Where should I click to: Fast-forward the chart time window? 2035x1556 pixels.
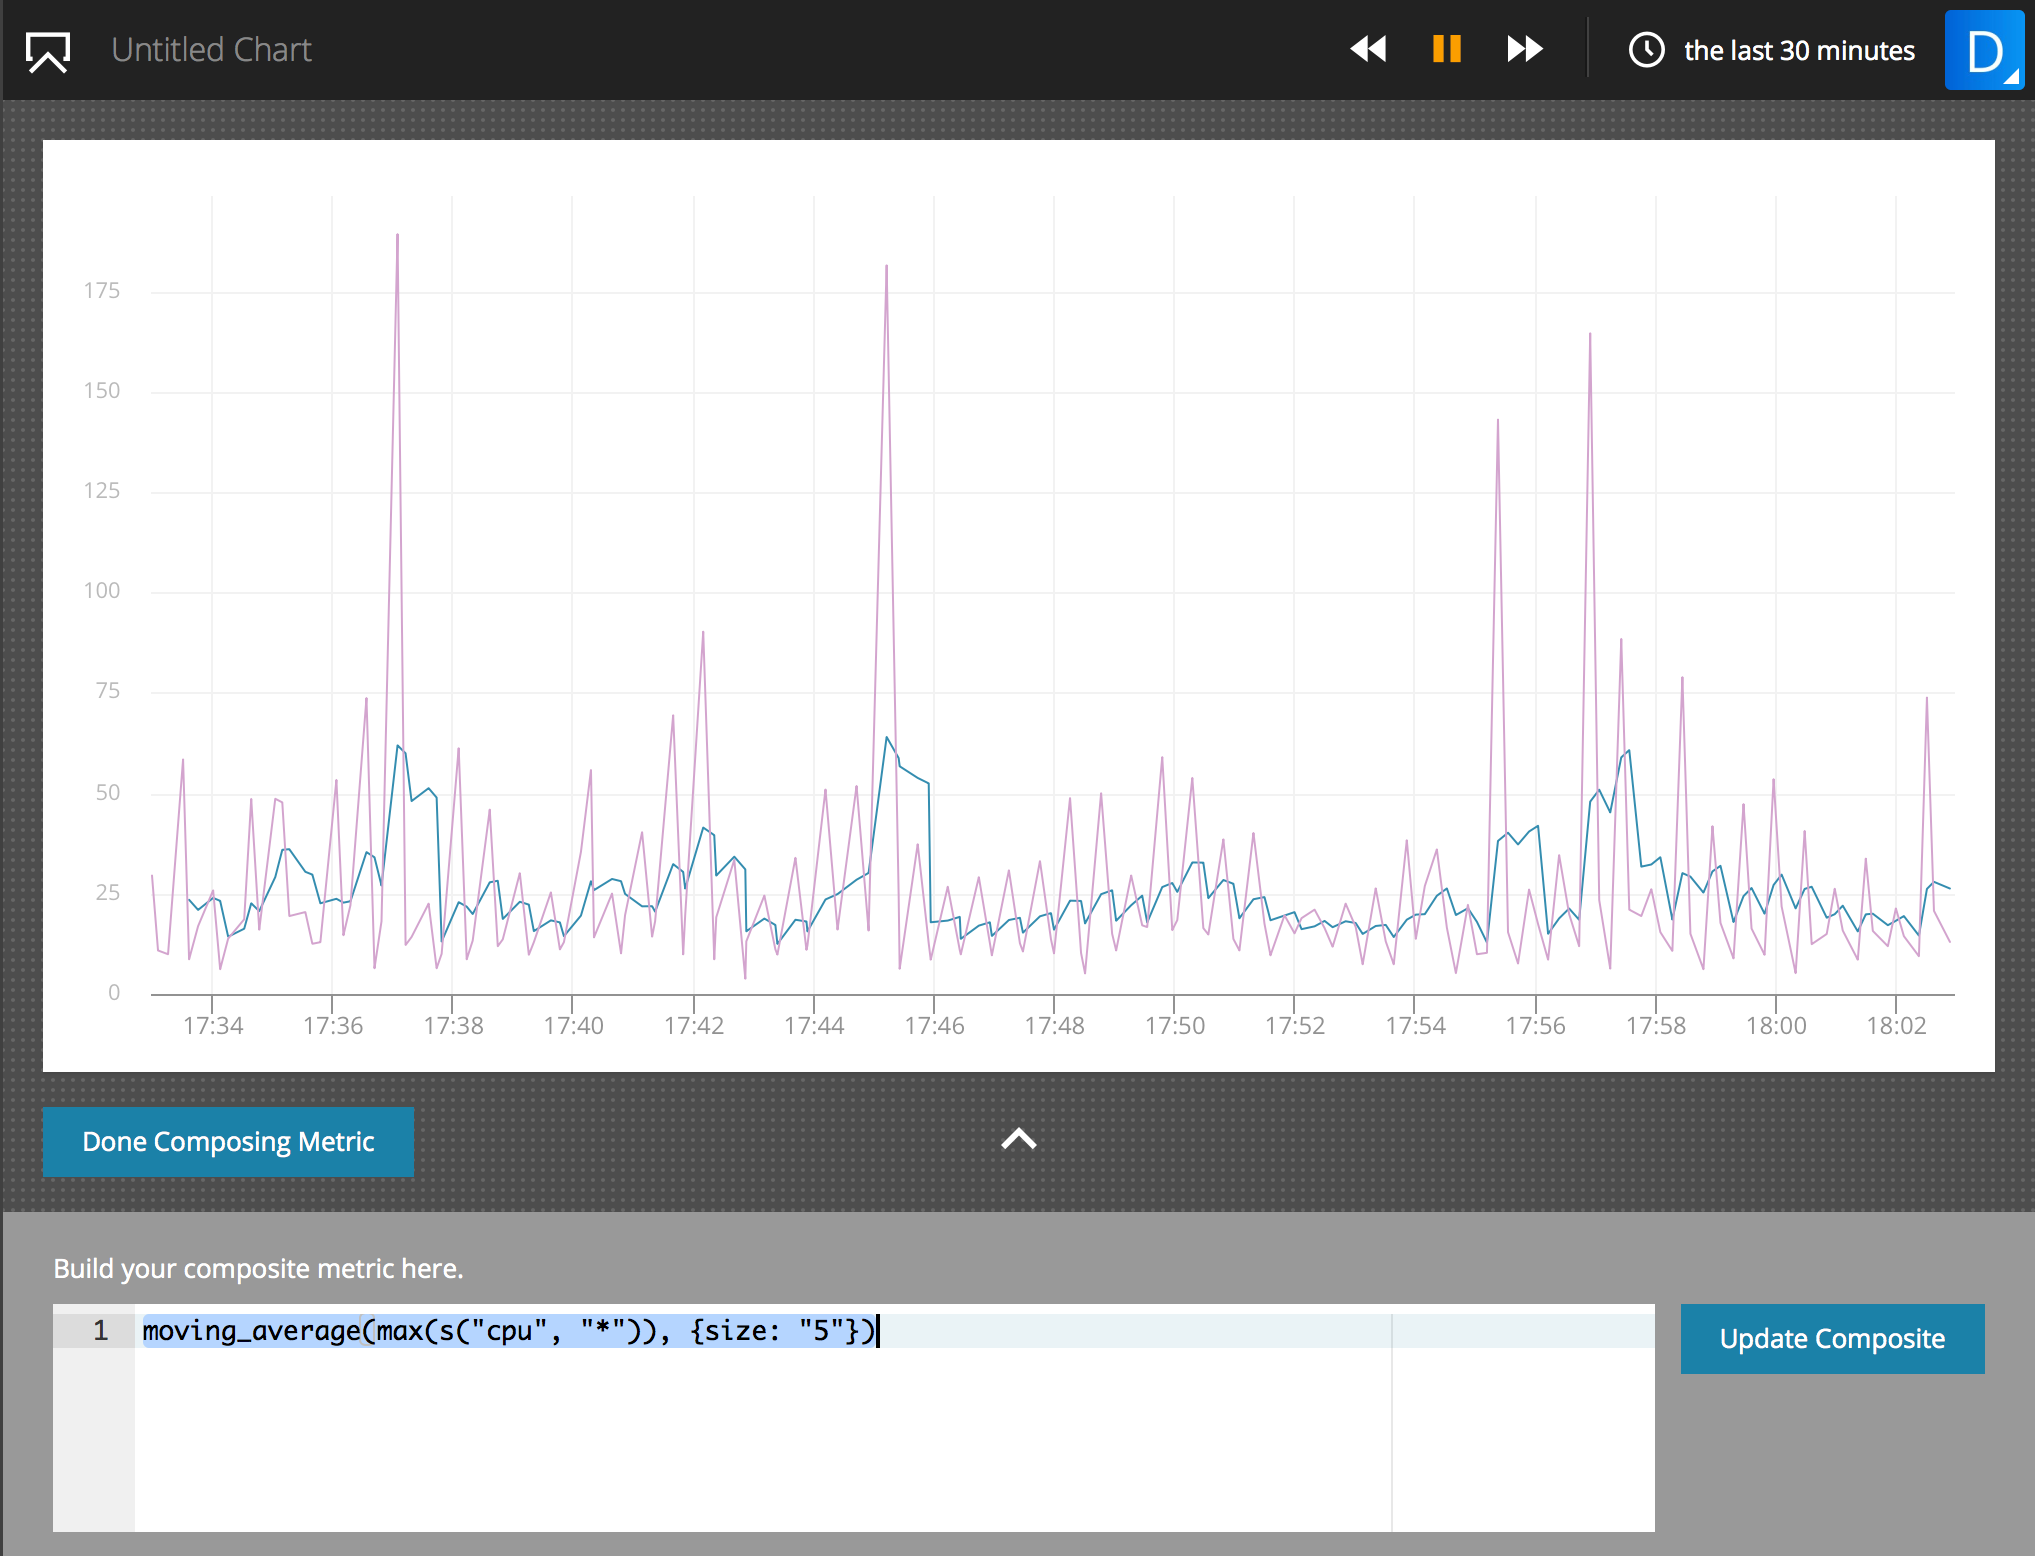pyautogui.click(x=1524, y=49)
